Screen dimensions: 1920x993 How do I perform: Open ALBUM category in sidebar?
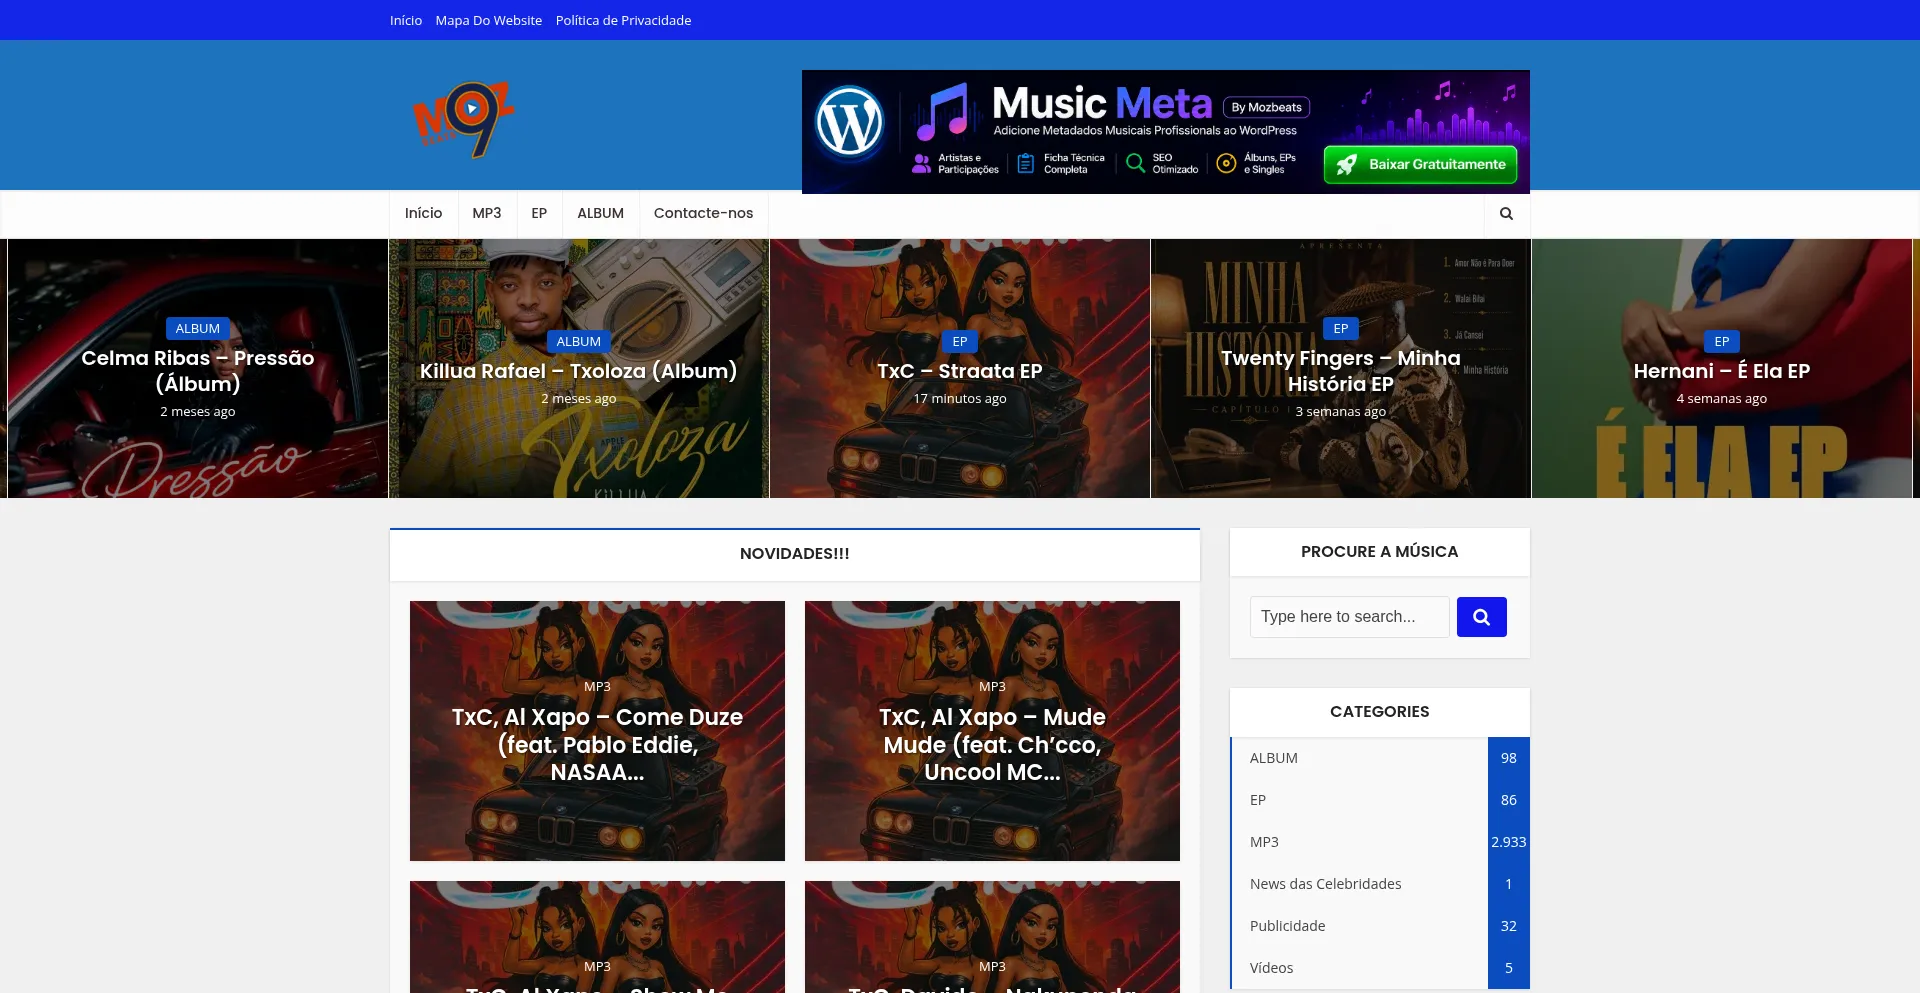coord(1273,758)
